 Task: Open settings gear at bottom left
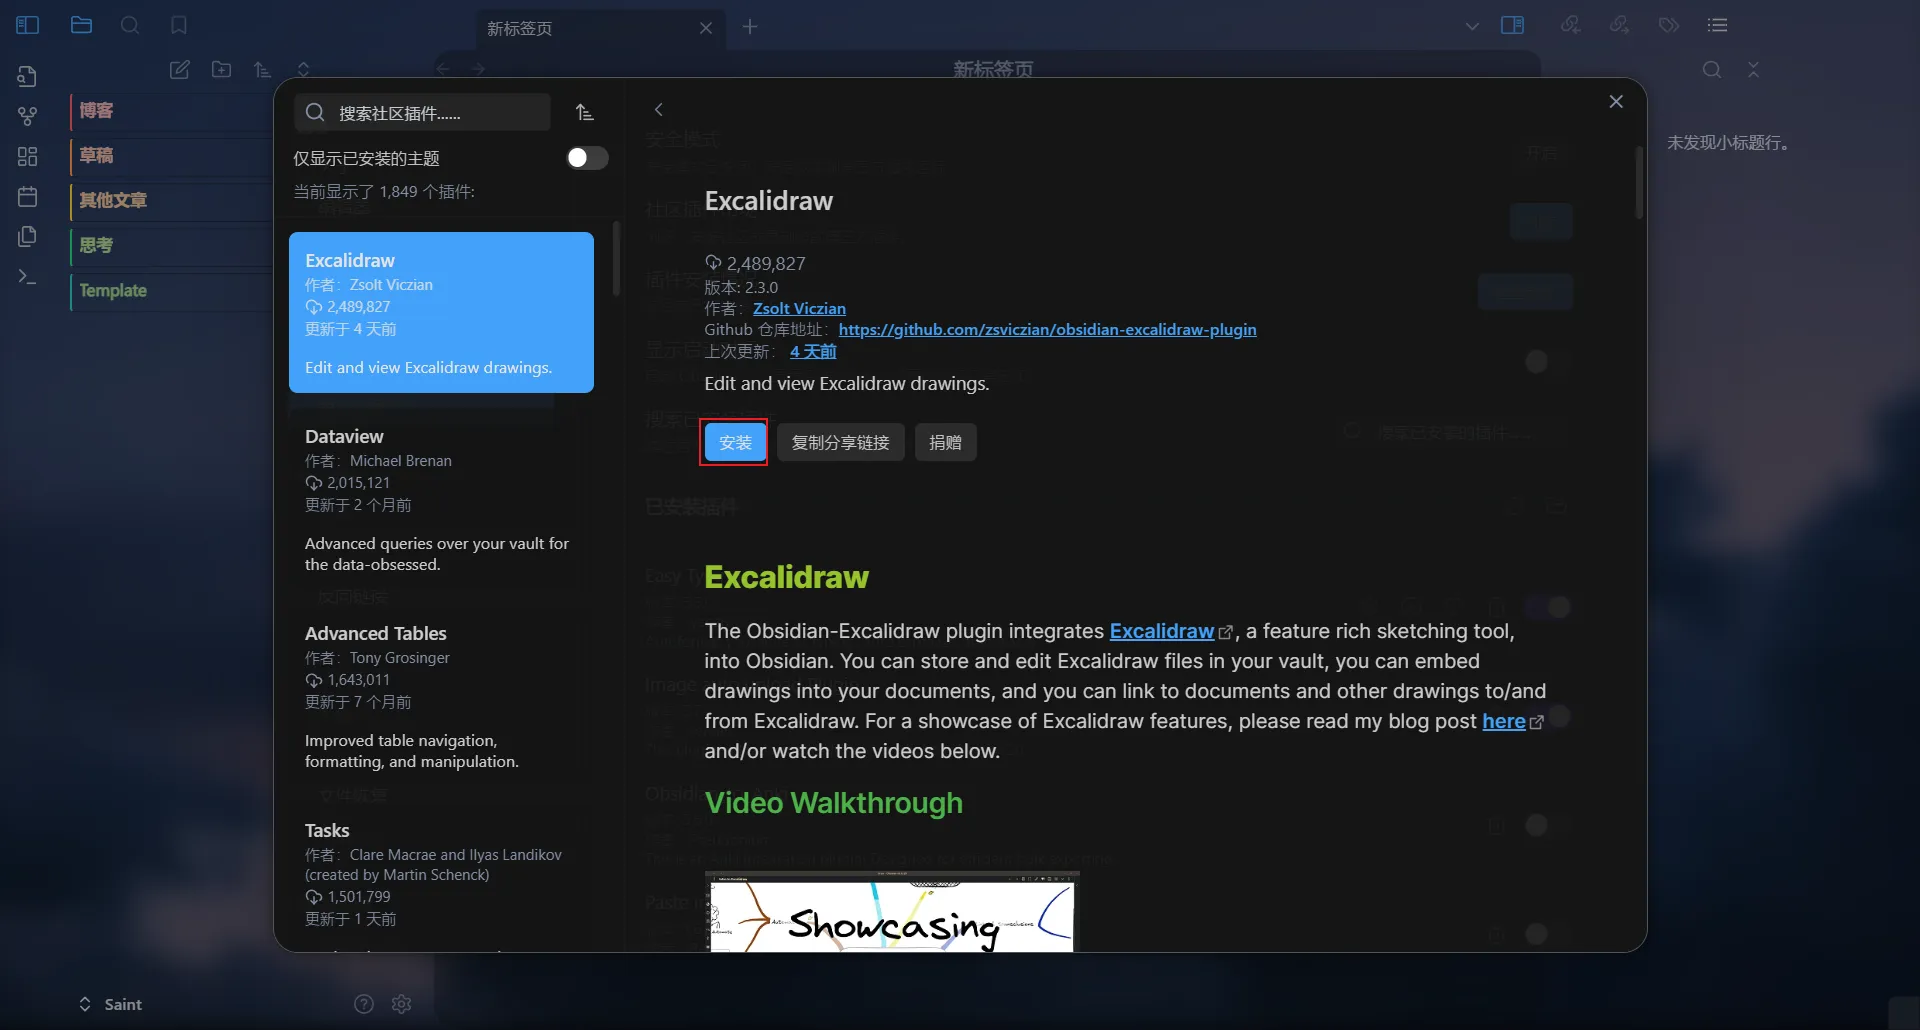point(402,1004)
